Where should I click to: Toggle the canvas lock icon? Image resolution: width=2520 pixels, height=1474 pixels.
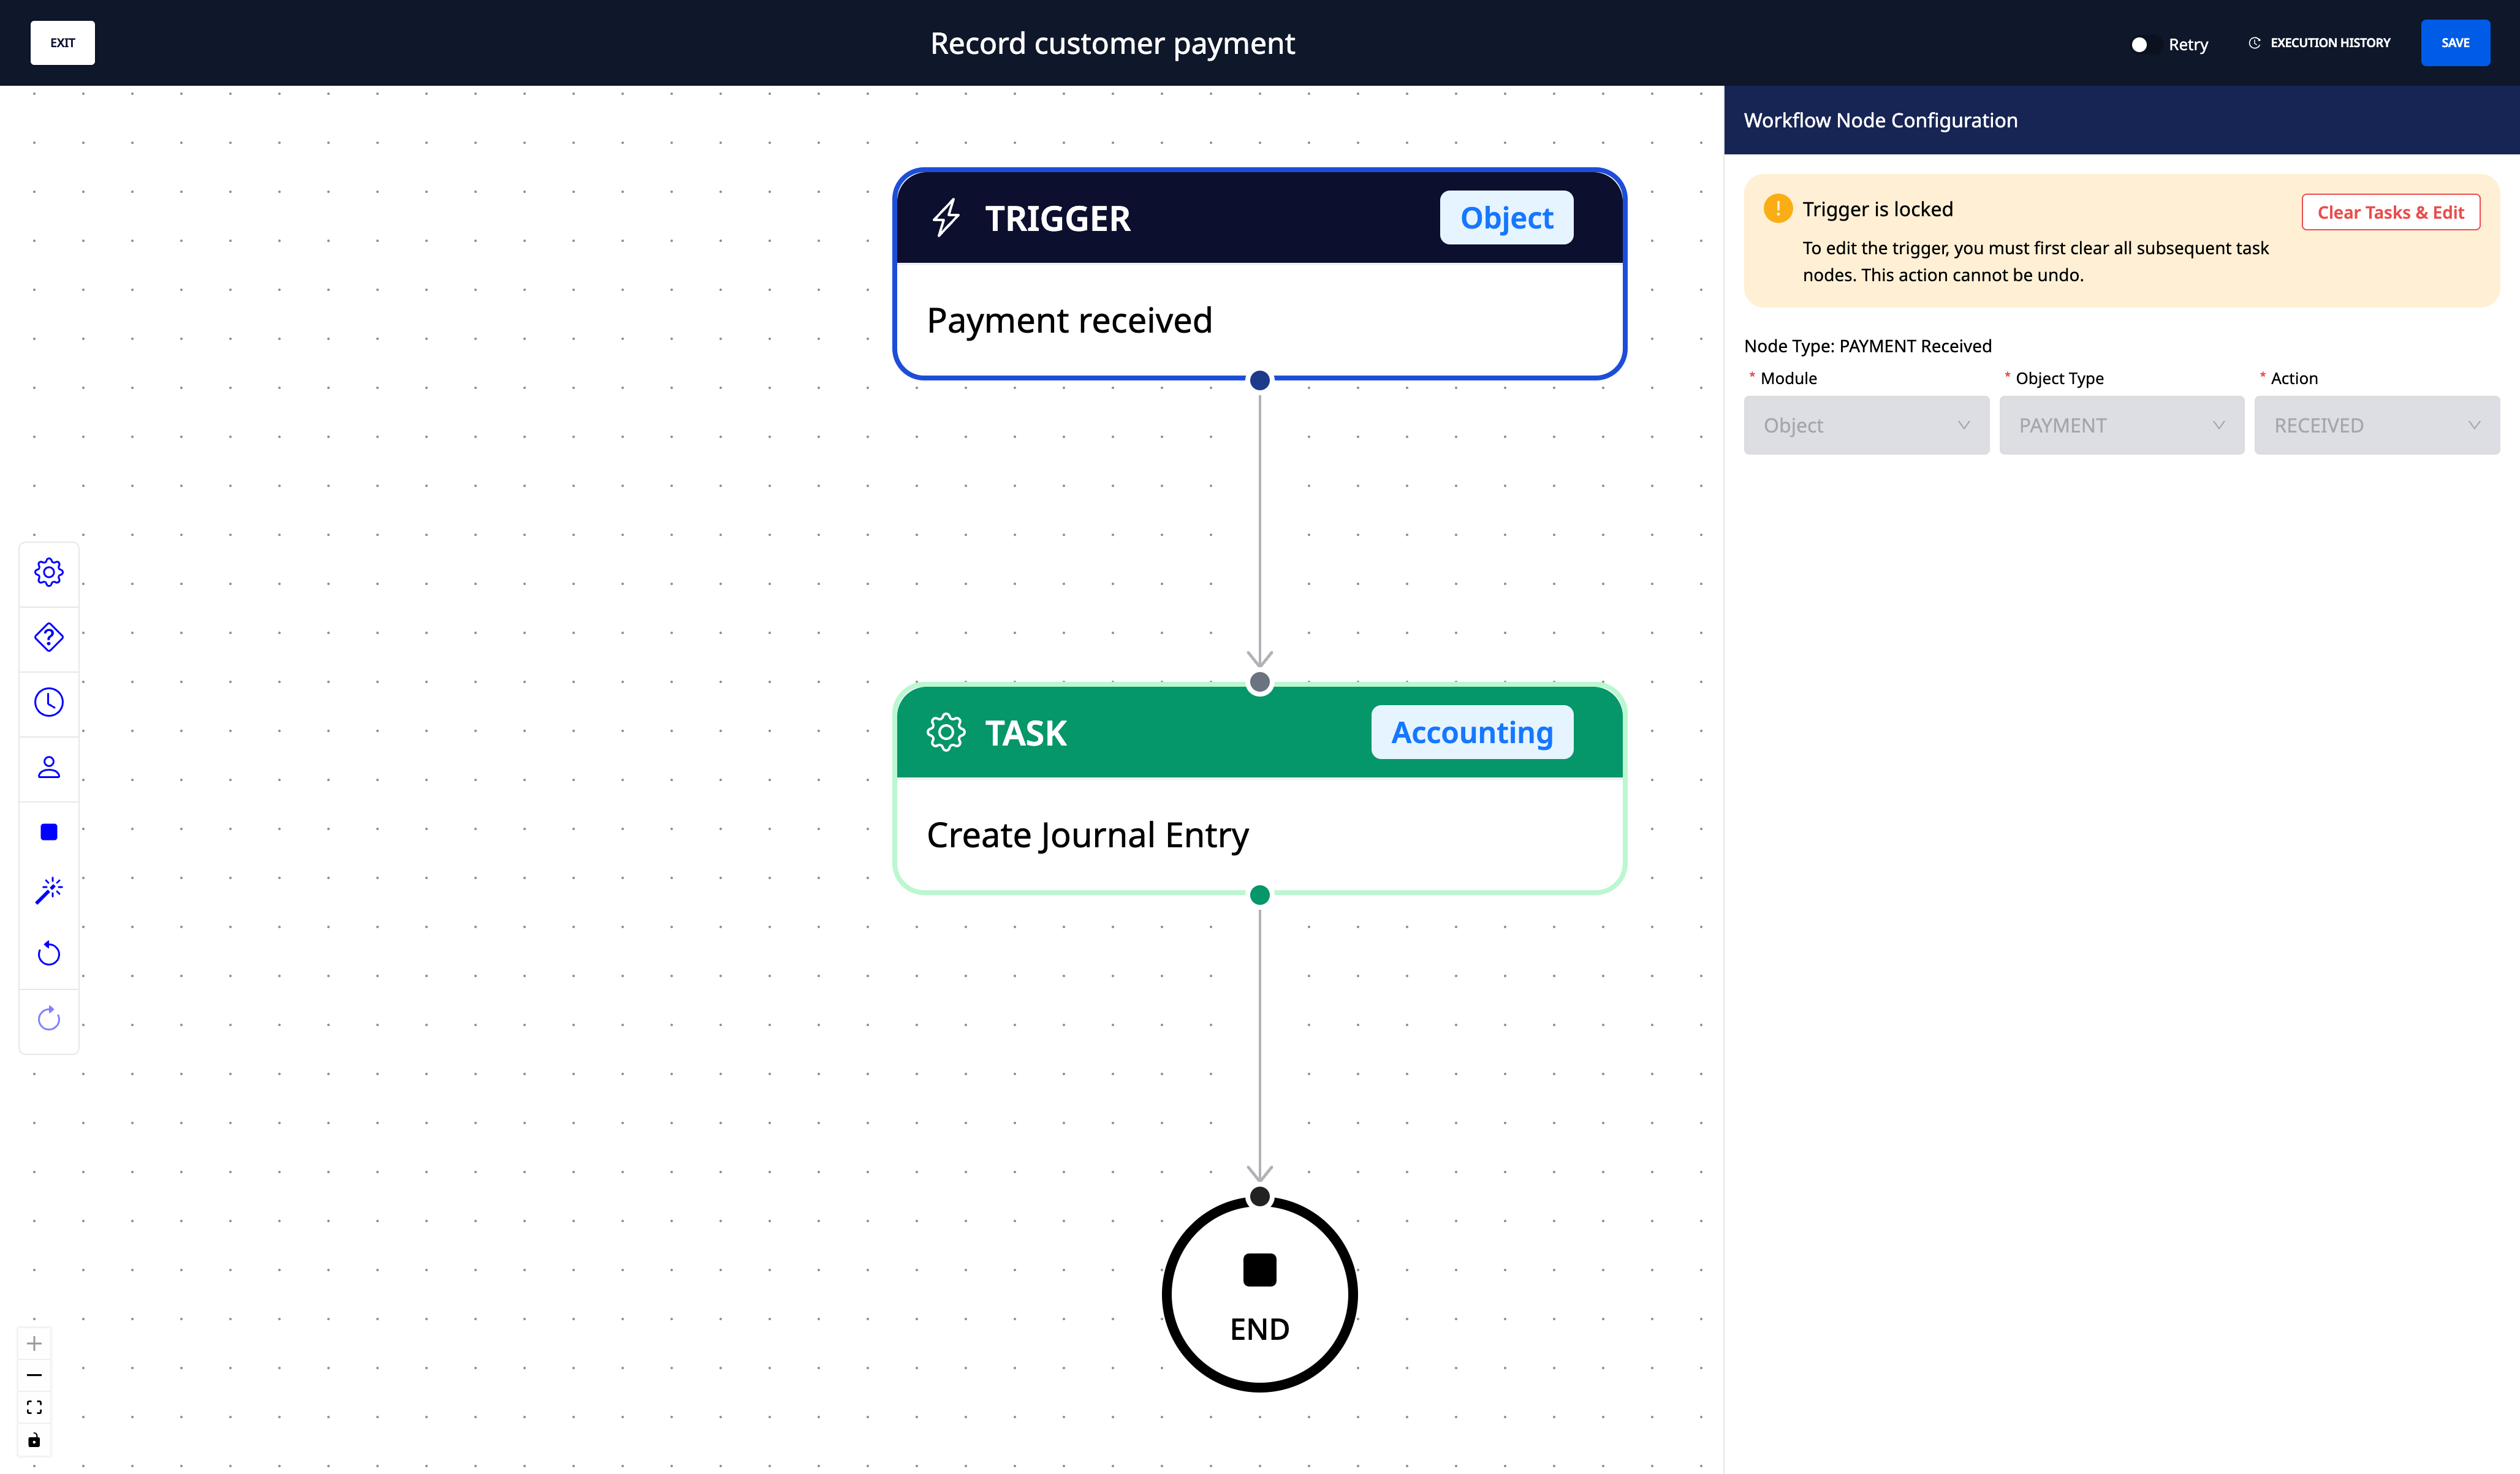[x=34, y=1440]
